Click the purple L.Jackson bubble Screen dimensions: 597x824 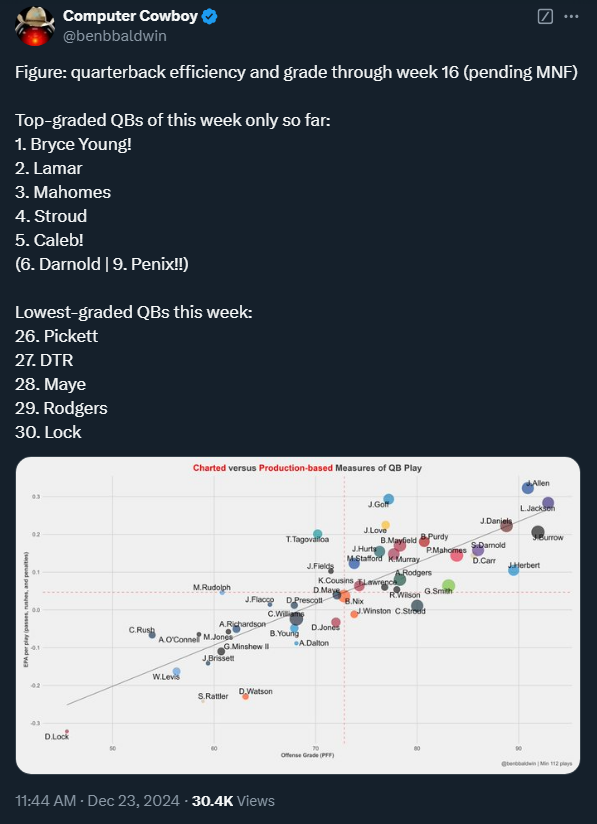pos(548,503)
